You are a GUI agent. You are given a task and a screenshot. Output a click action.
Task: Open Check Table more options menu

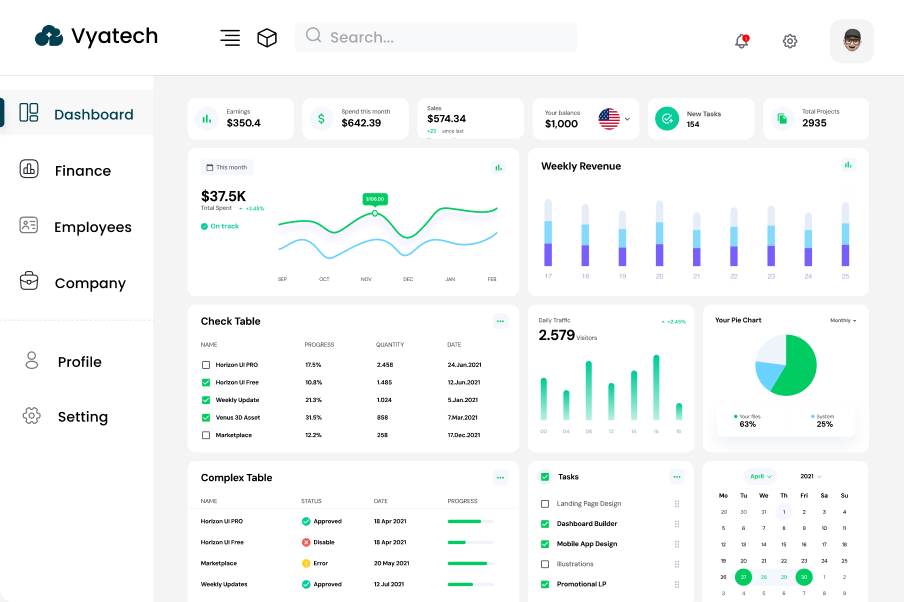(x=500, y=321)
